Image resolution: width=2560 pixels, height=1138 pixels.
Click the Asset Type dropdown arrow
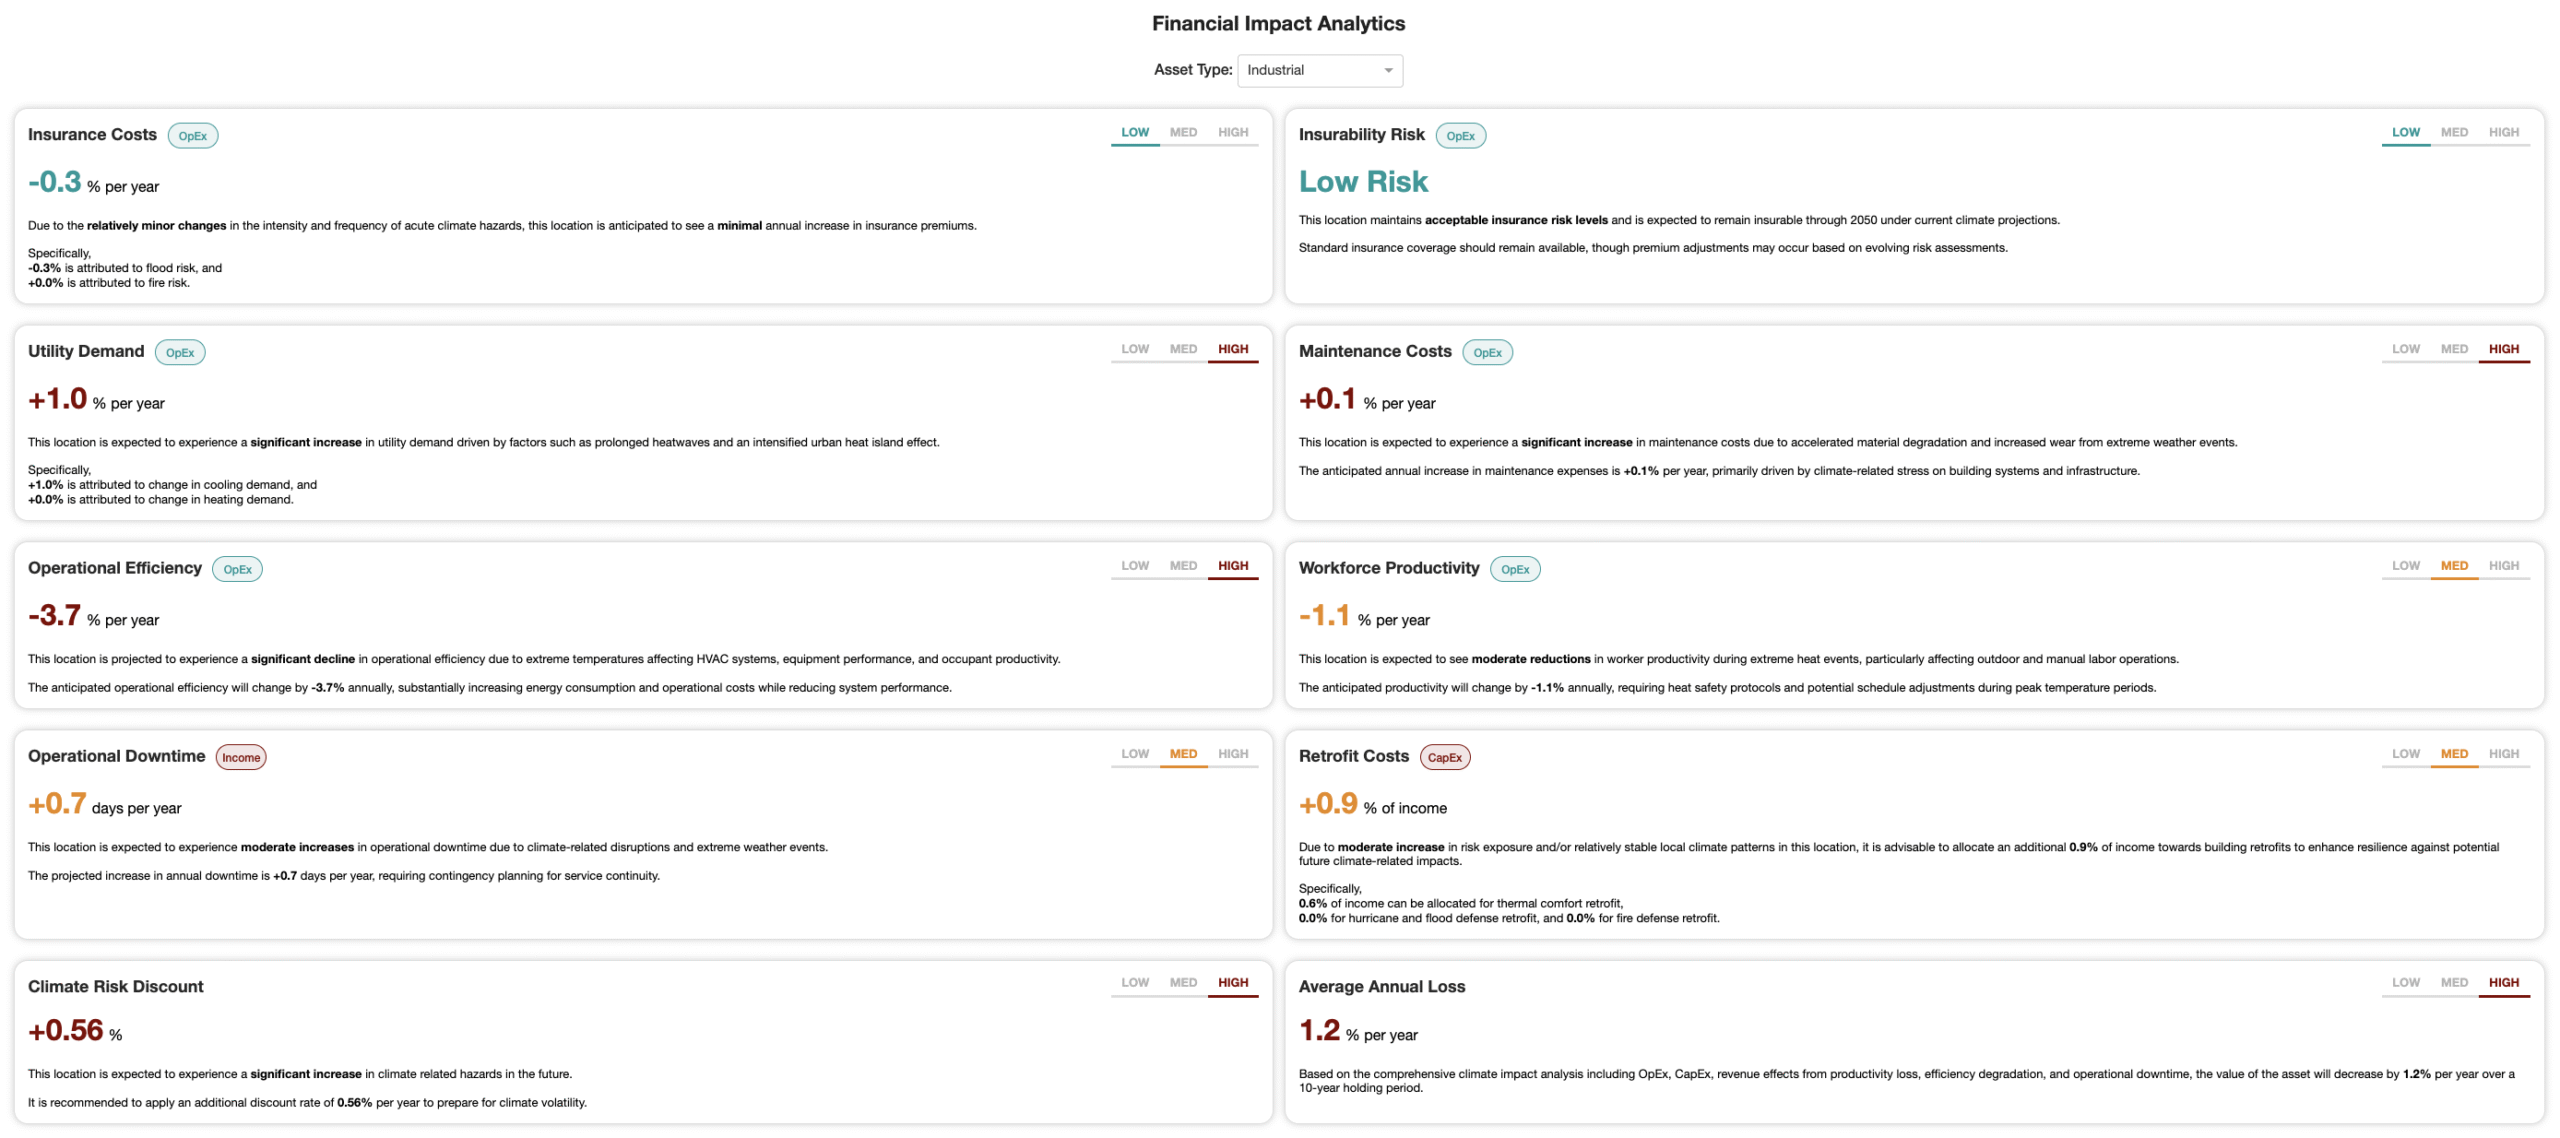tap(1388, 70)
